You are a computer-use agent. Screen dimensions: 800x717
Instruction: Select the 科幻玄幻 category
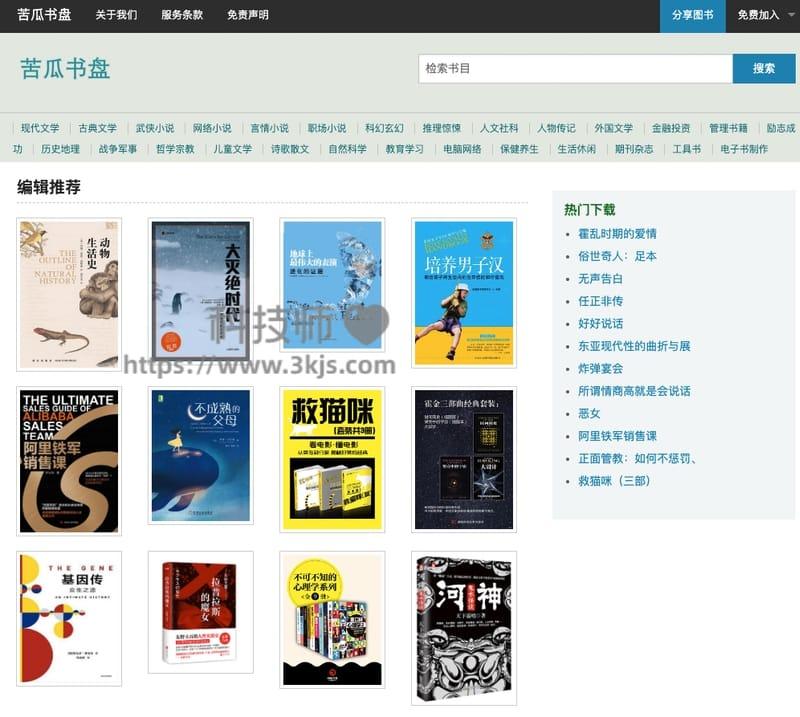click(x=384, y=128)
